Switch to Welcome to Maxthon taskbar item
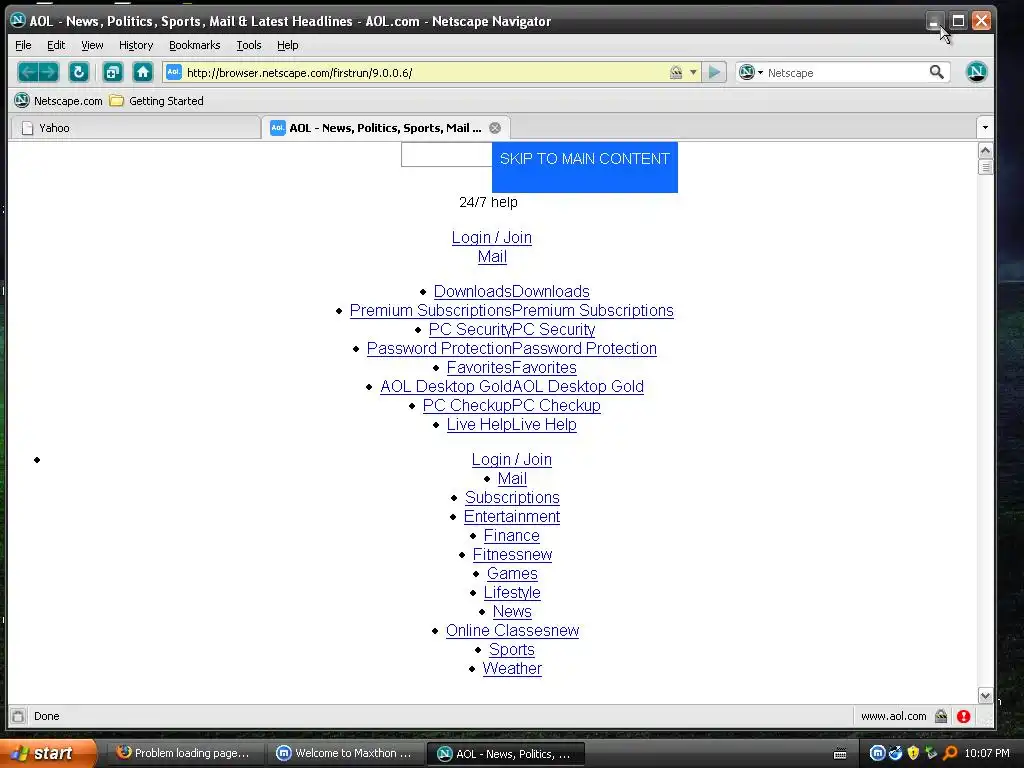 [345, 753]
